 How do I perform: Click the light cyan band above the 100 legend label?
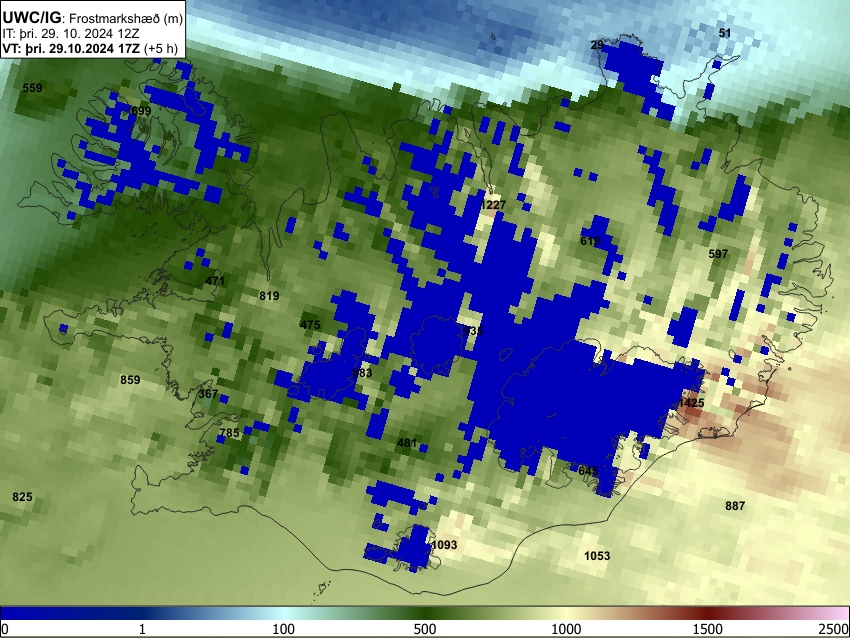(x=283, y=614)
